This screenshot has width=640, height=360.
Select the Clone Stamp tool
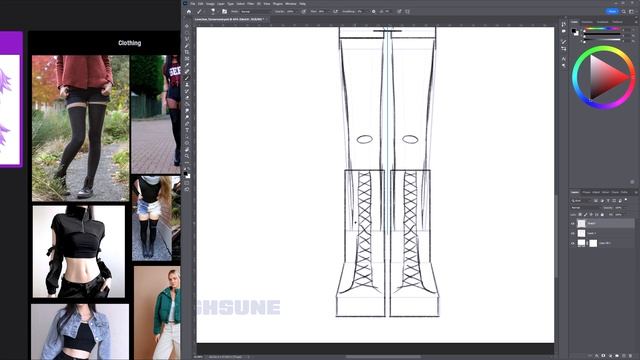coord(187,85)
